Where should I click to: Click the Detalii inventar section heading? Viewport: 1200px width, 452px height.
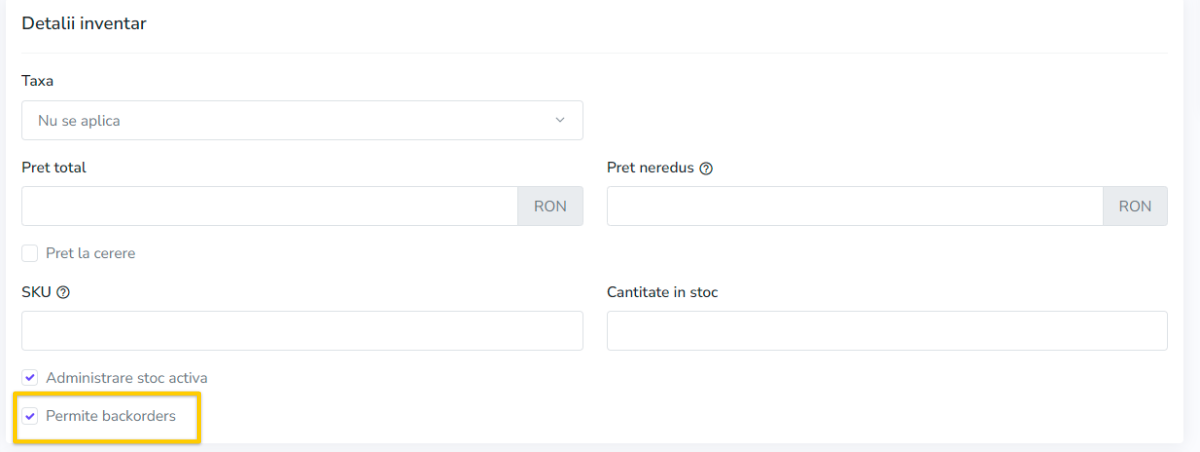coord(84,24)
